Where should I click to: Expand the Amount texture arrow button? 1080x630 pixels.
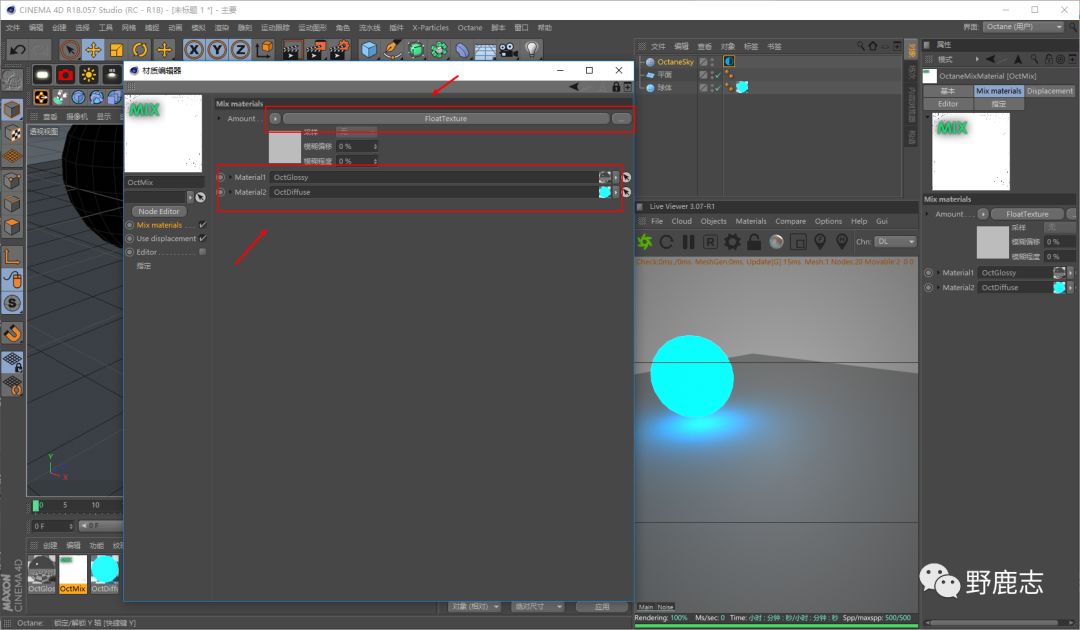275,119
